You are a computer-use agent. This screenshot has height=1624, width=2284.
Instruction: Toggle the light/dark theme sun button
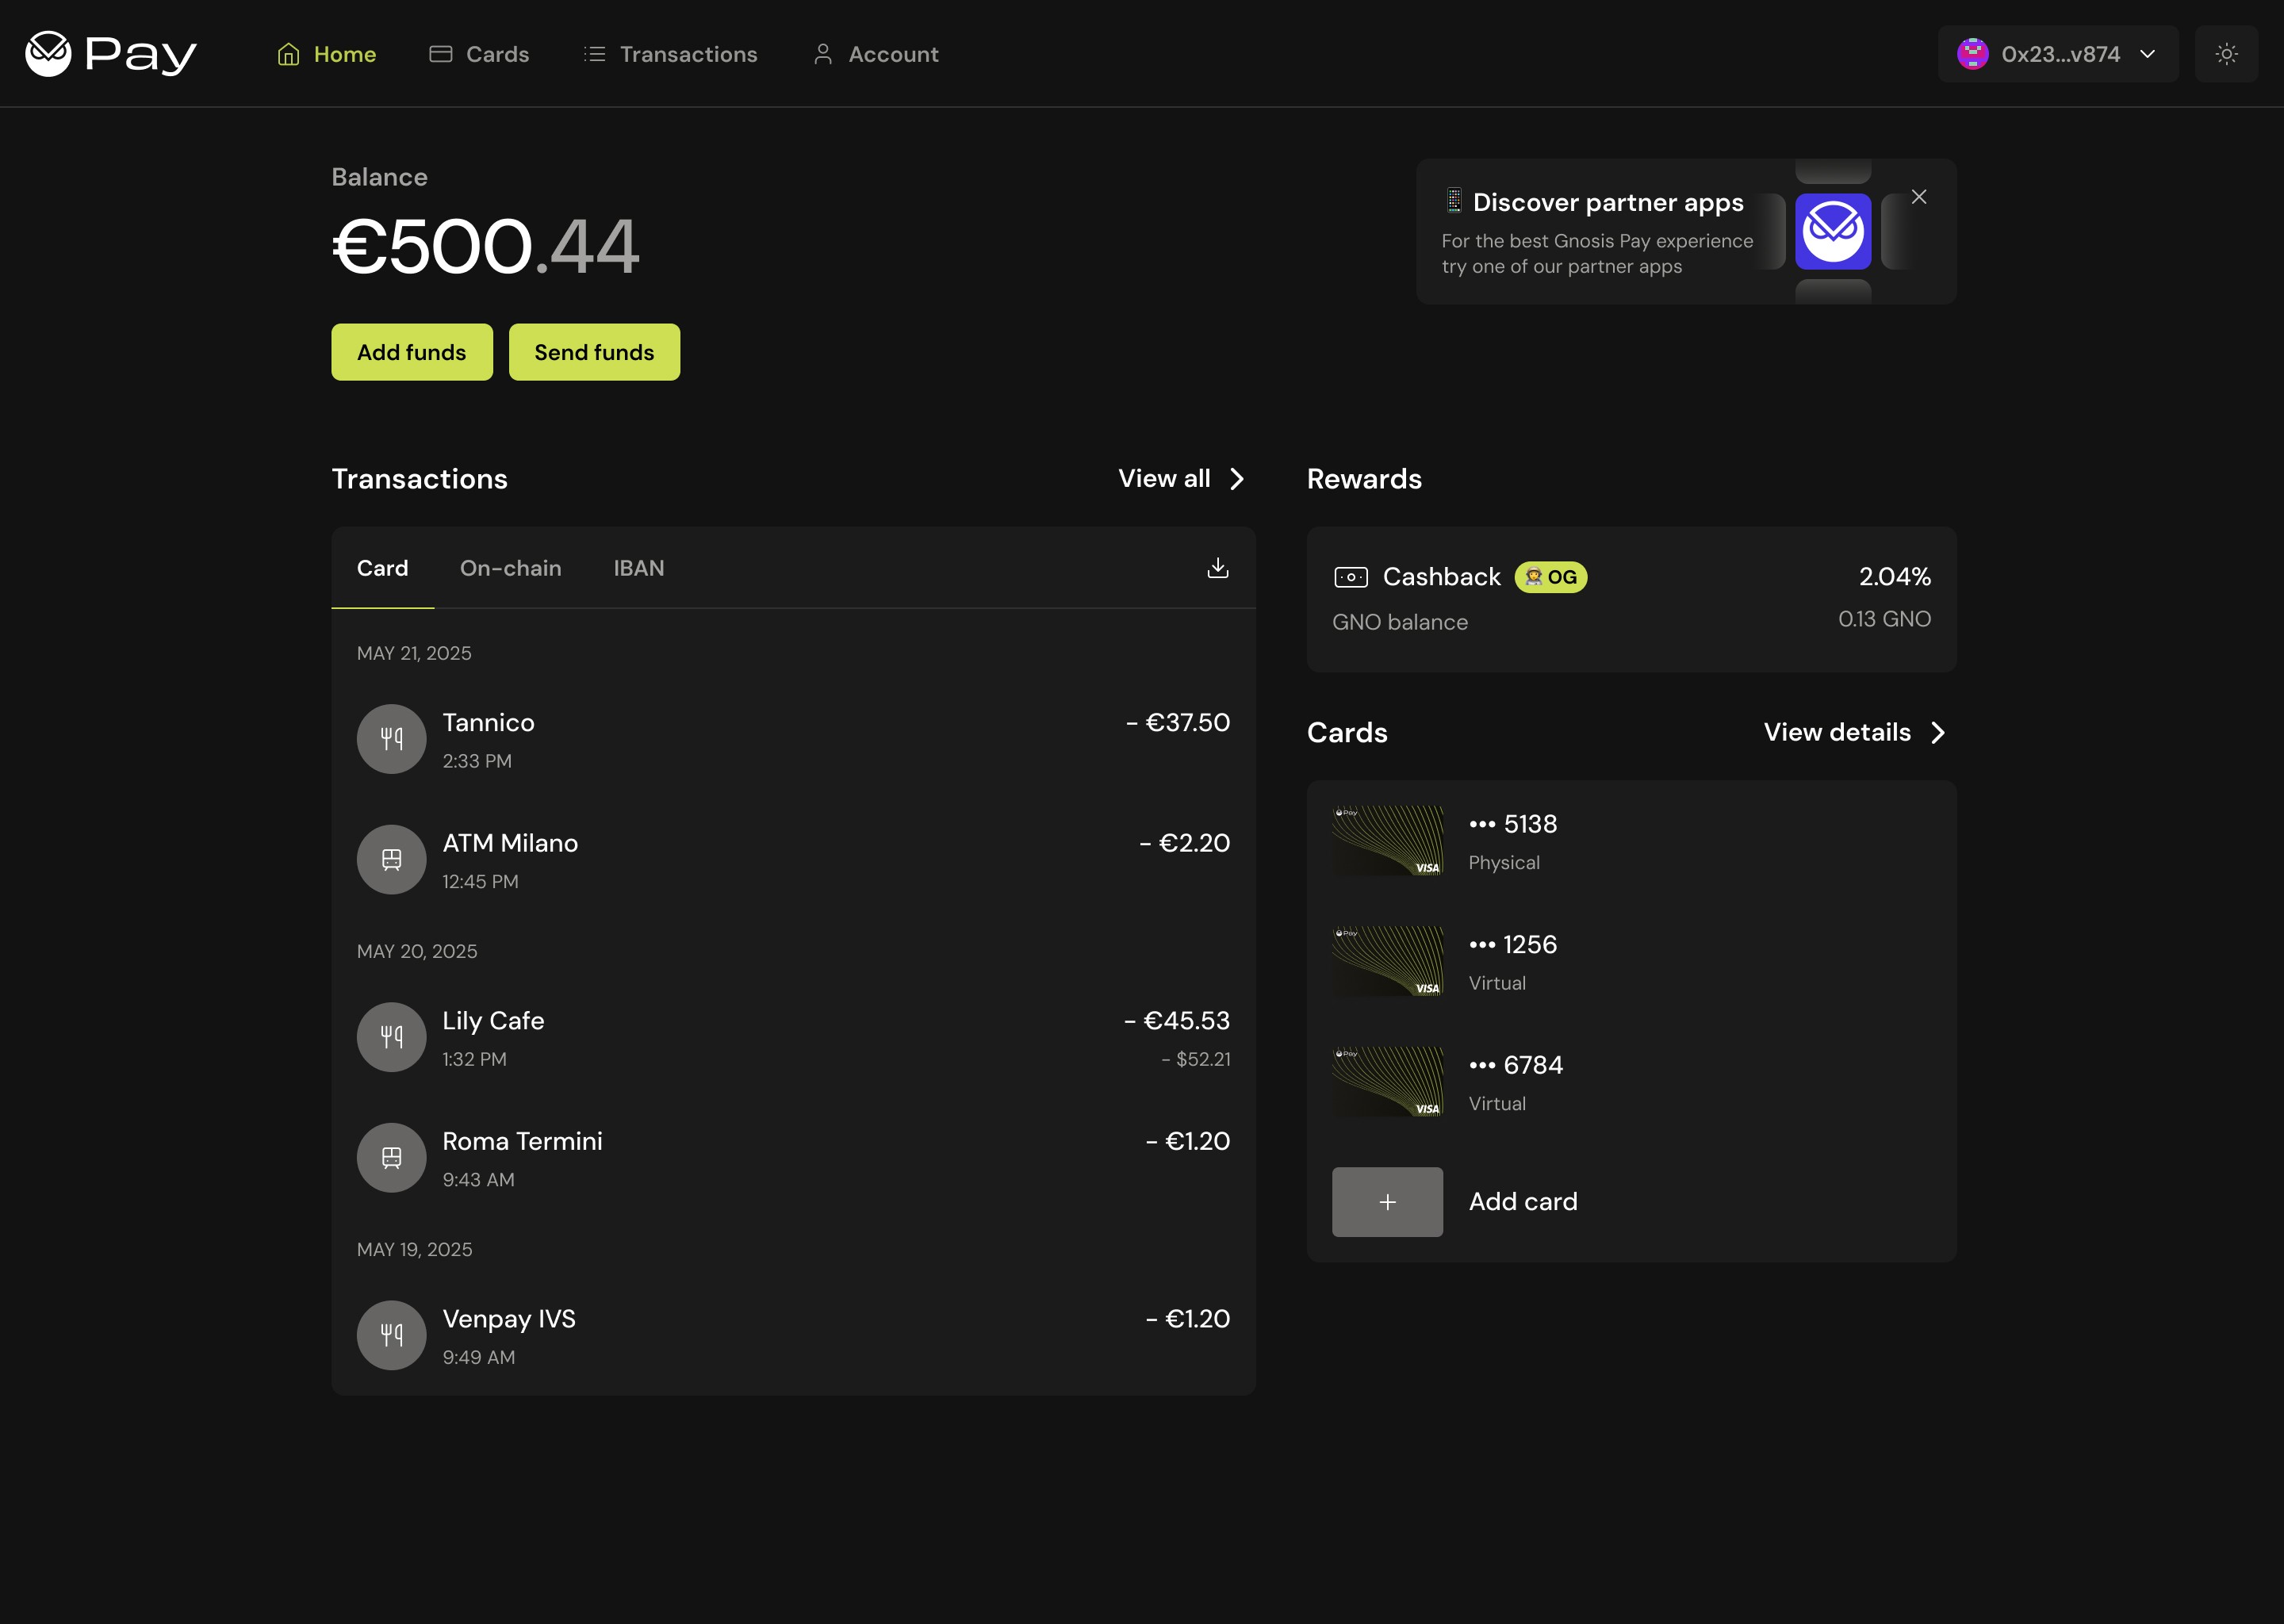click(2225, 54)
